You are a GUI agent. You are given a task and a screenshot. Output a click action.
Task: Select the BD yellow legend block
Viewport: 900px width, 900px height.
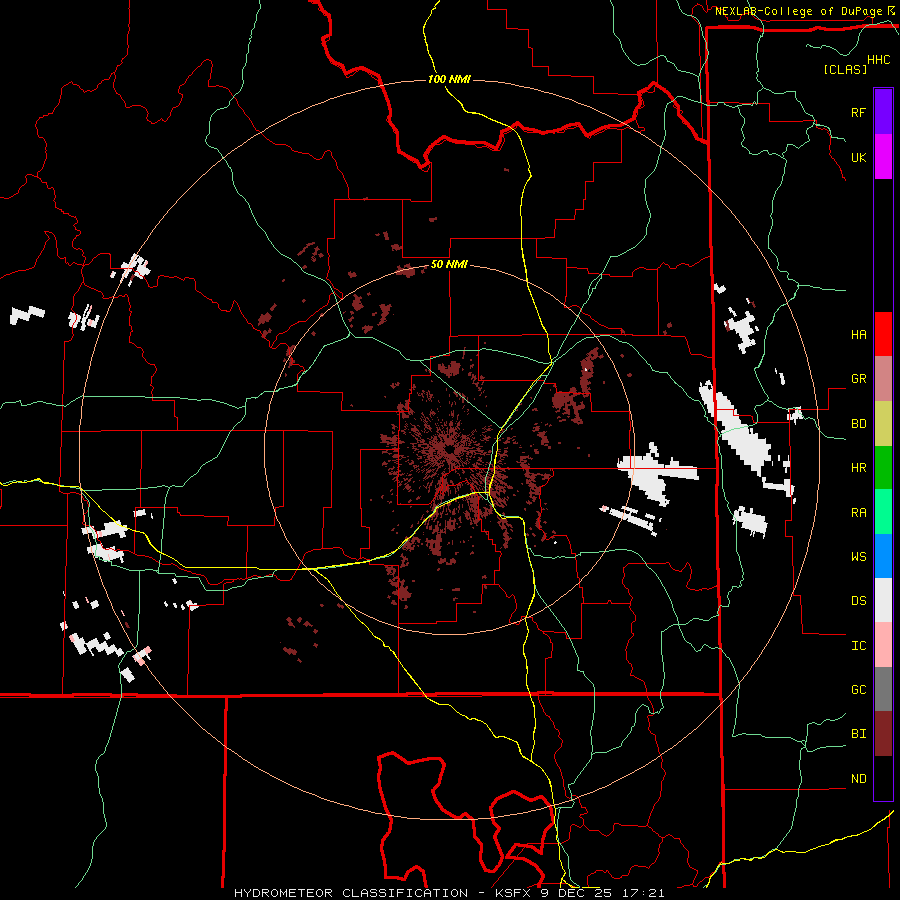click(883, 424)
